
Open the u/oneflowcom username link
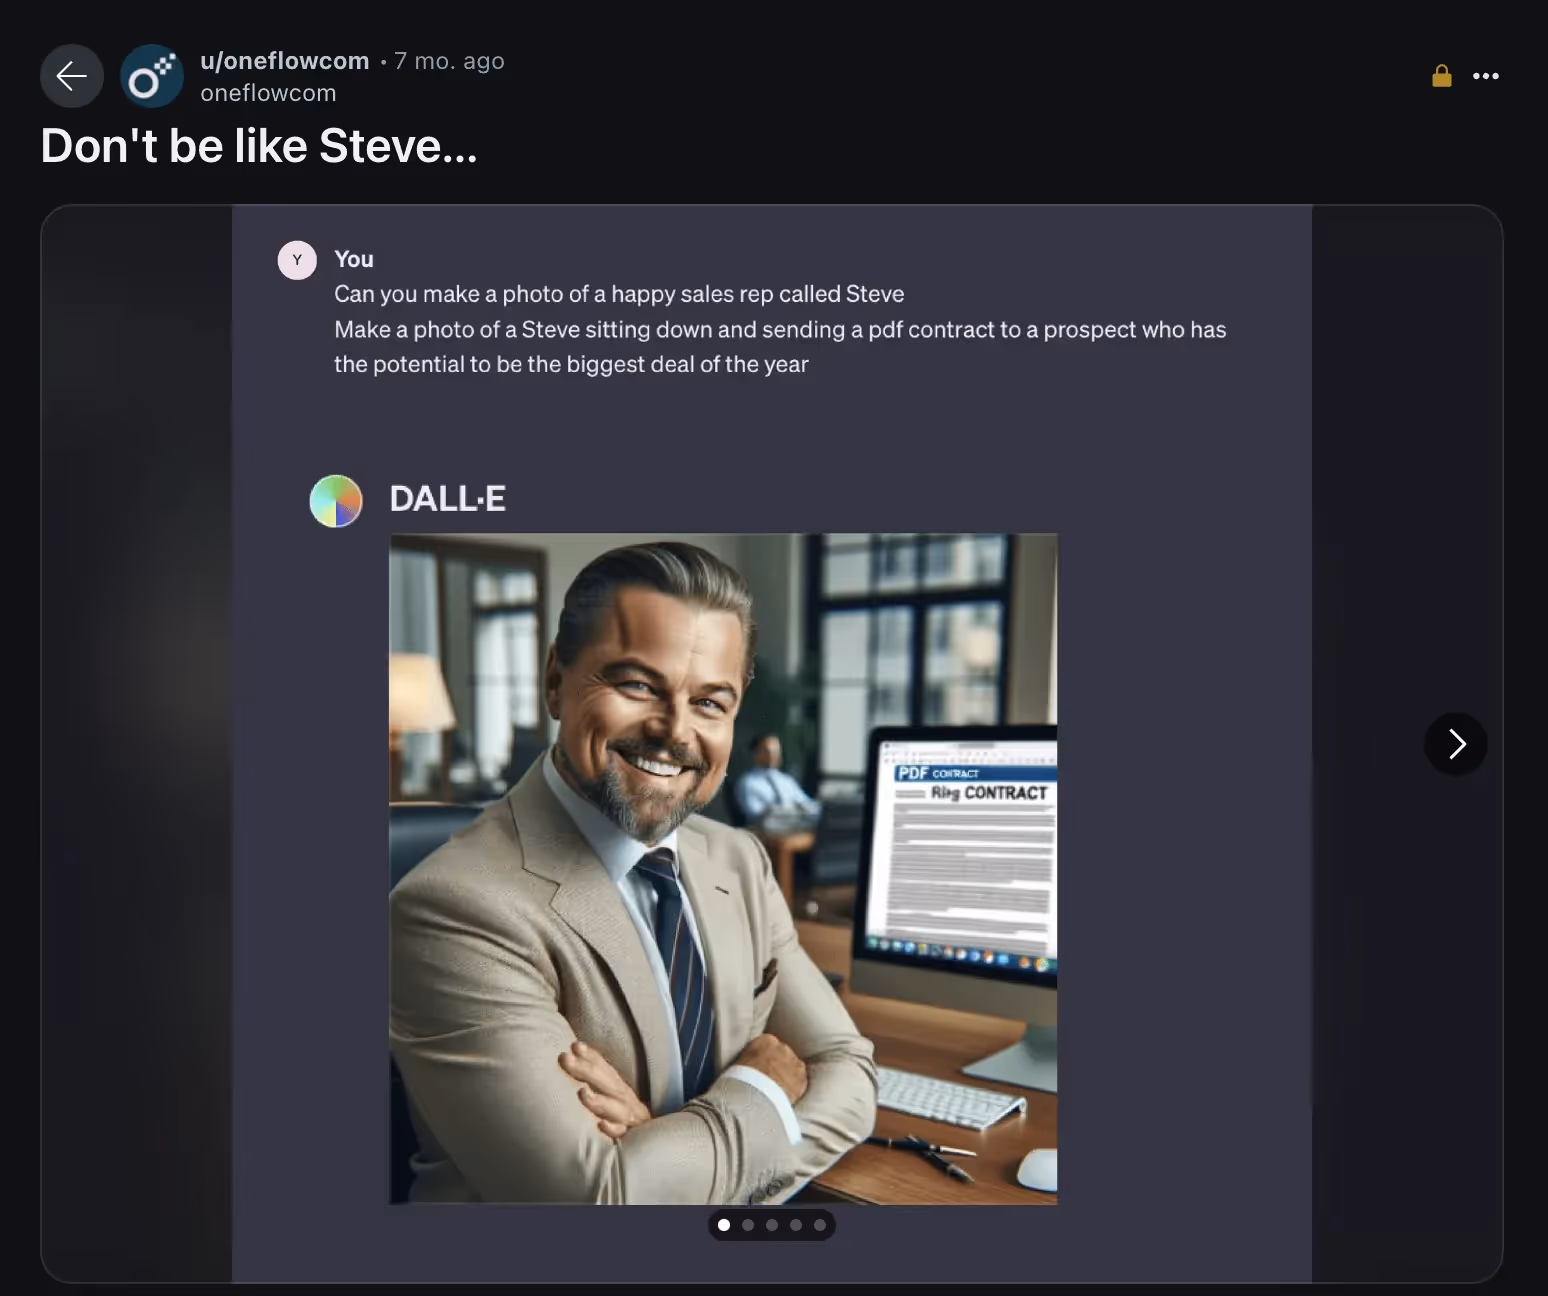[285, 61]
